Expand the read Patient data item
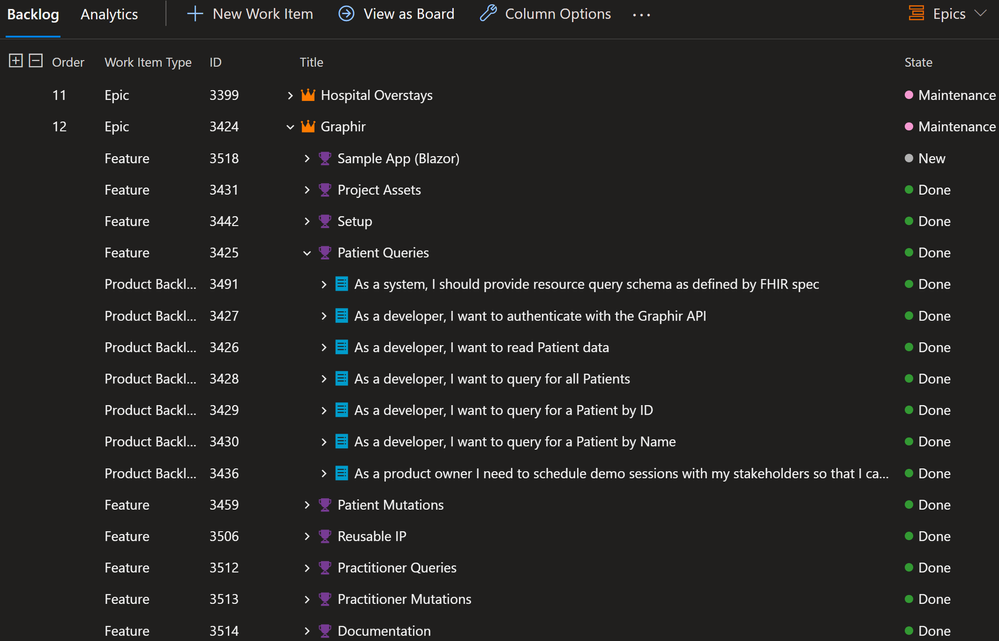 324,347
